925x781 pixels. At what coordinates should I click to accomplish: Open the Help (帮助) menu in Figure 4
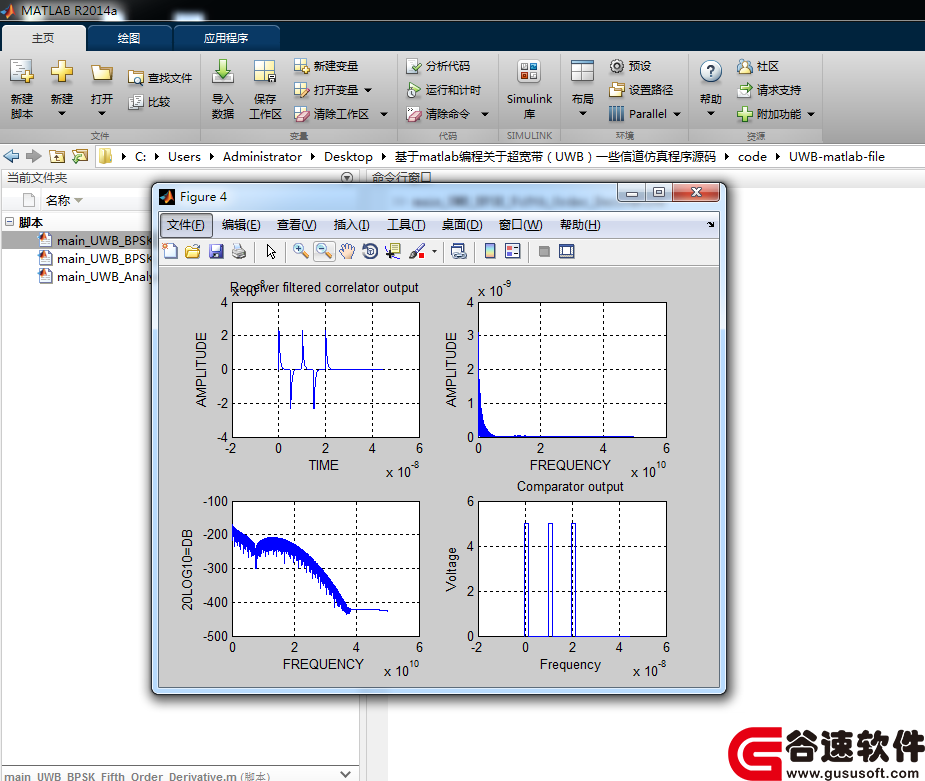[580, 225]
